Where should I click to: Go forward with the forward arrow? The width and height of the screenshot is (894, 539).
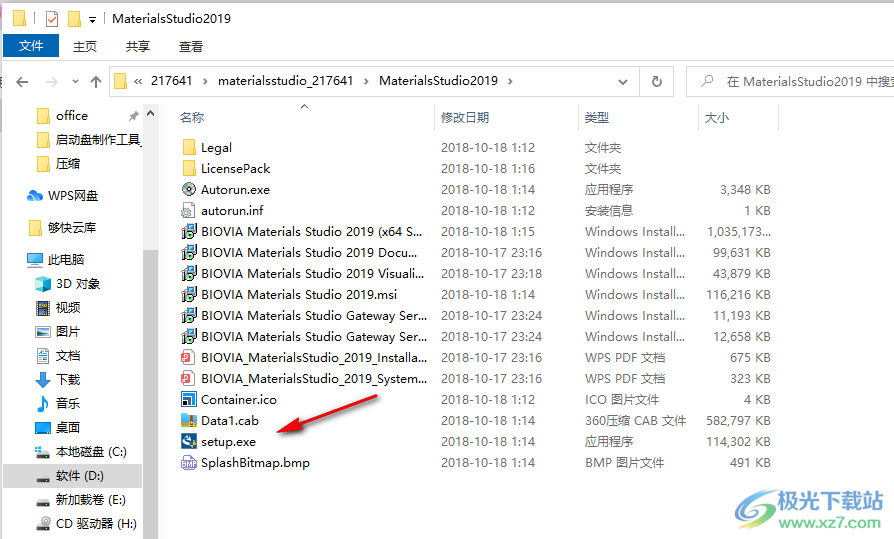(52, 82)
